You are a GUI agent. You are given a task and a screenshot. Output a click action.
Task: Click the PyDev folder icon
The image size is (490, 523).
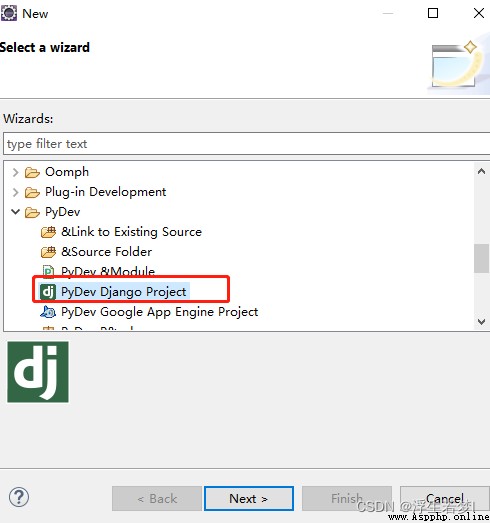32,212
